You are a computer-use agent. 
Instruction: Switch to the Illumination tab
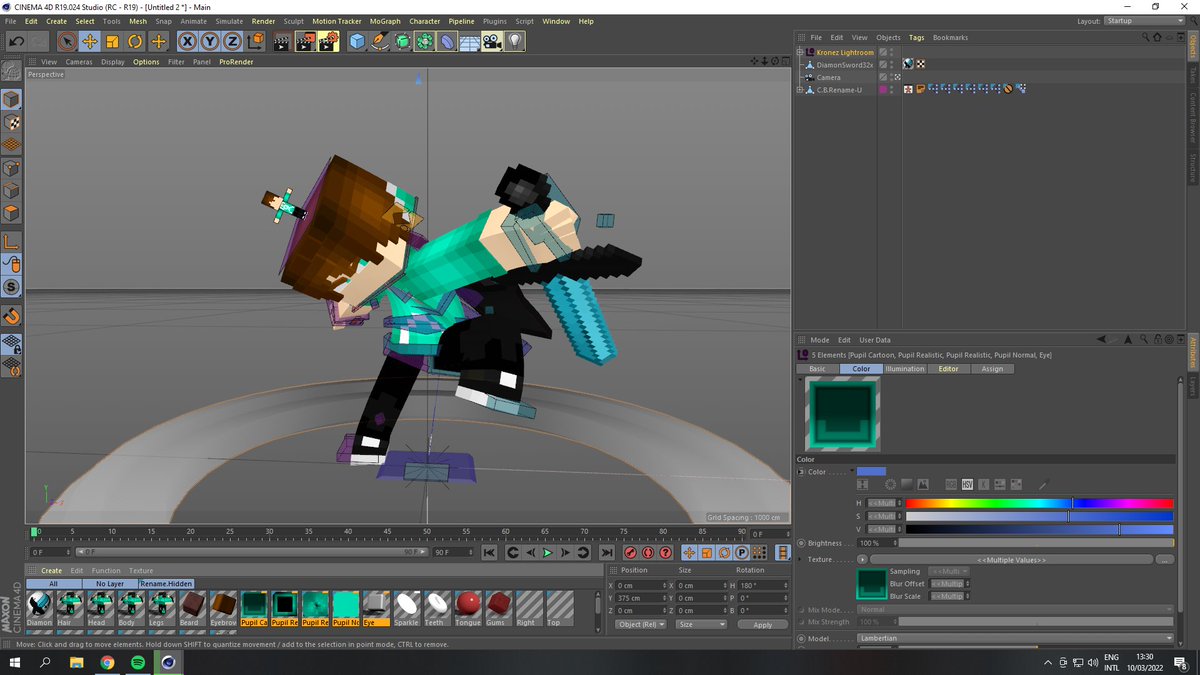904,369
